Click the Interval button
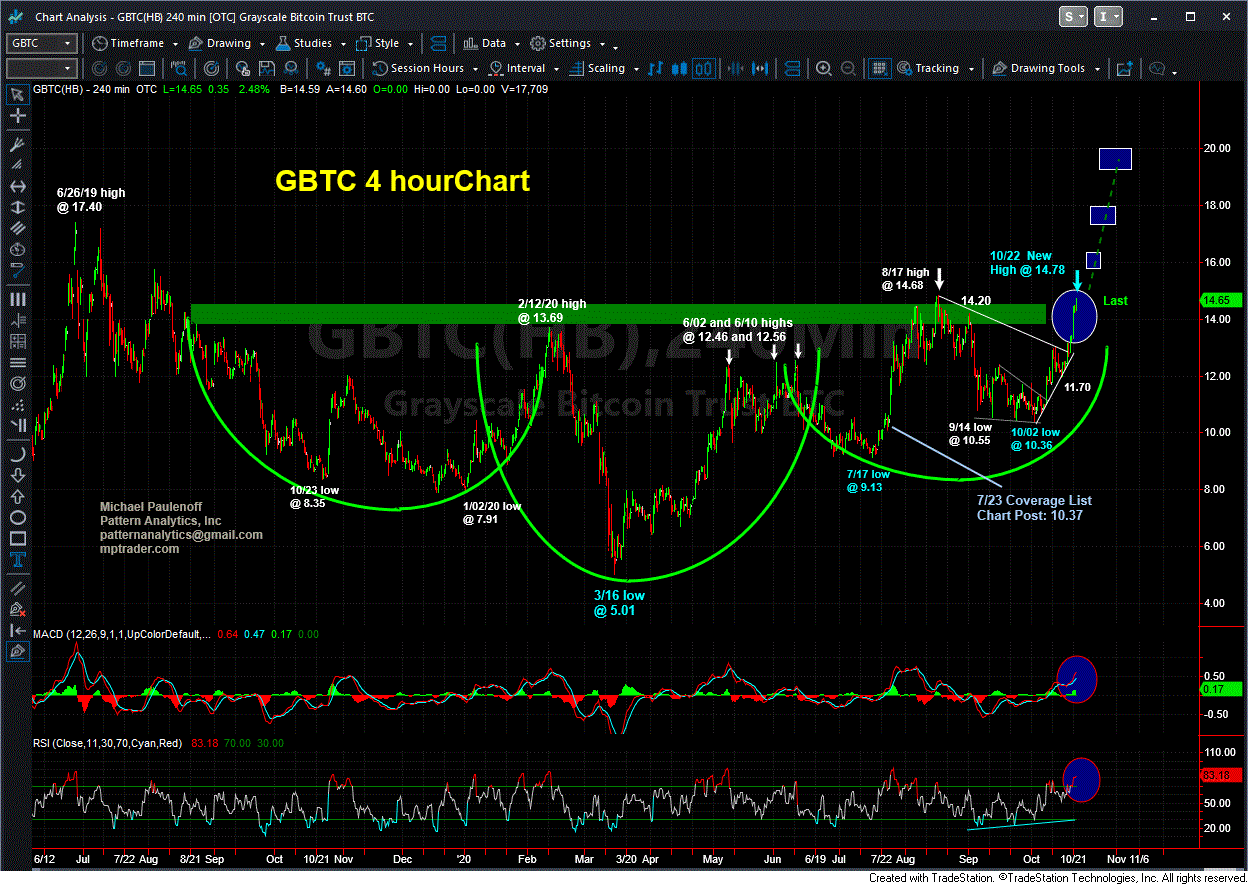 click(516, 68)
